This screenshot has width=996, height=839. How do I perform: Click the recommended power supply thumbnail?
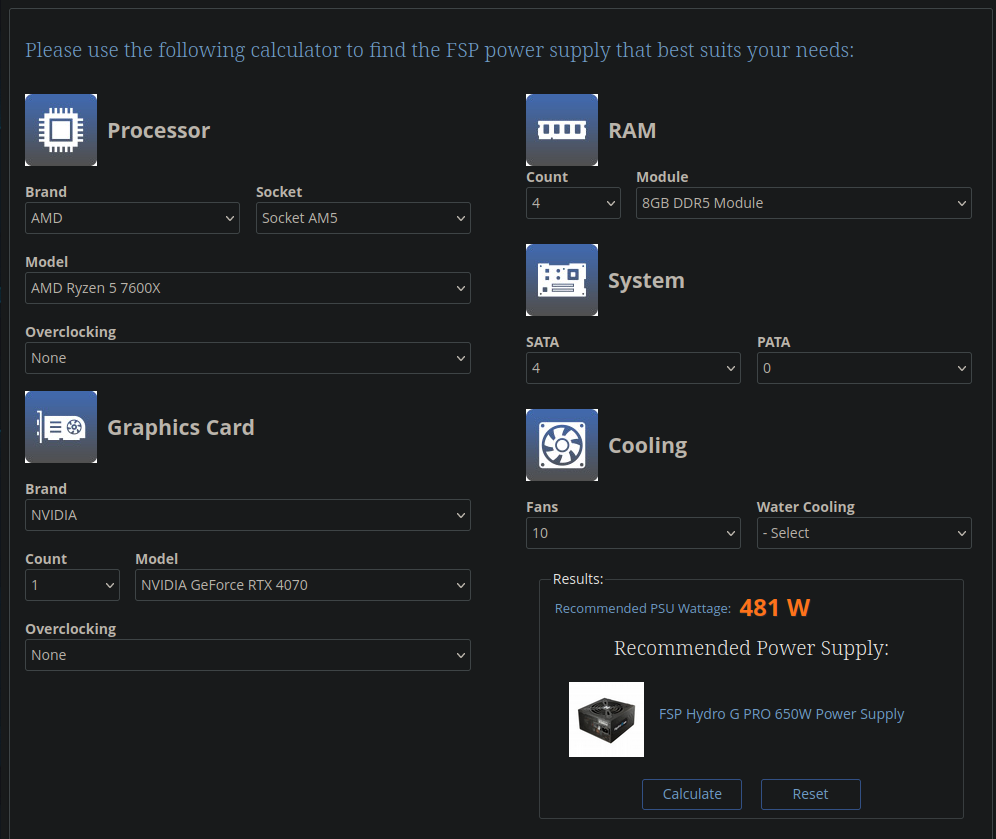606,720
